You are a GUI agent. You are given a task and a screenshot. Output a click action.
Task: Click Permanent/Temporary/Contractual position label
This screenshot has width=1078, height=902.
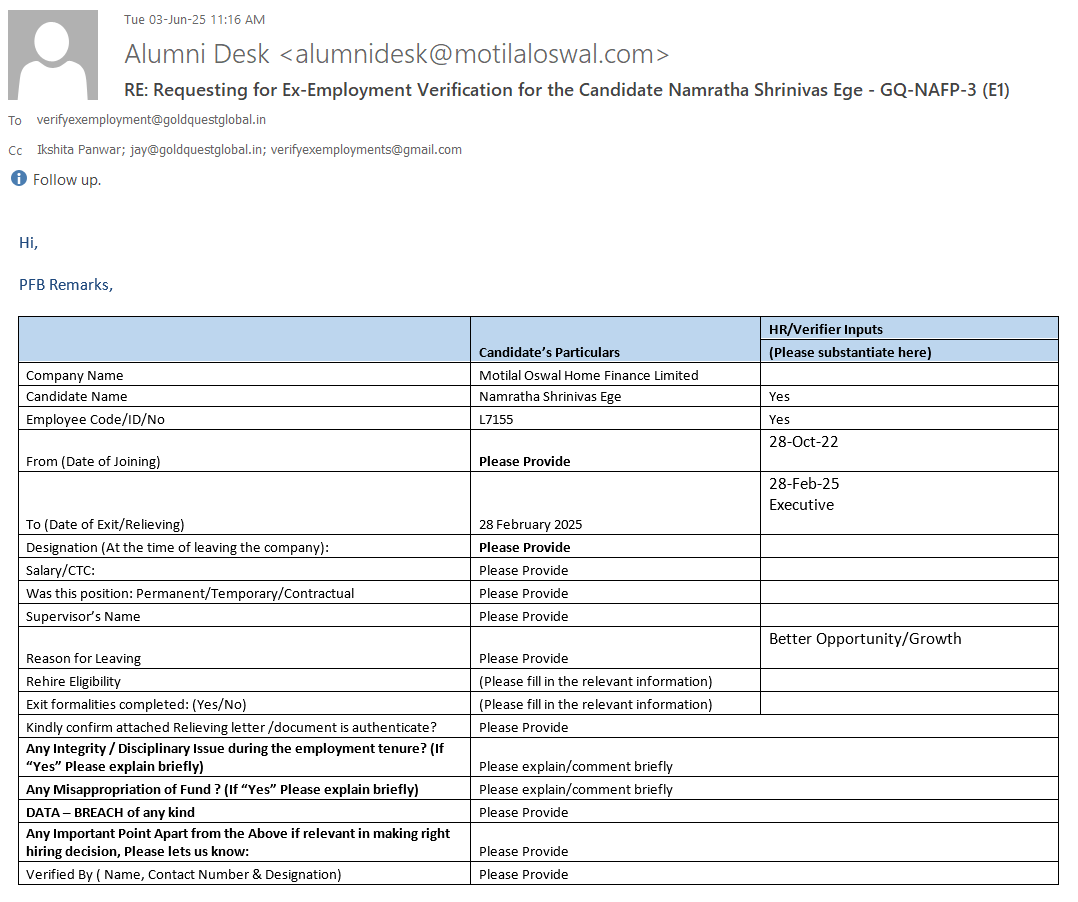coord(190,593)
